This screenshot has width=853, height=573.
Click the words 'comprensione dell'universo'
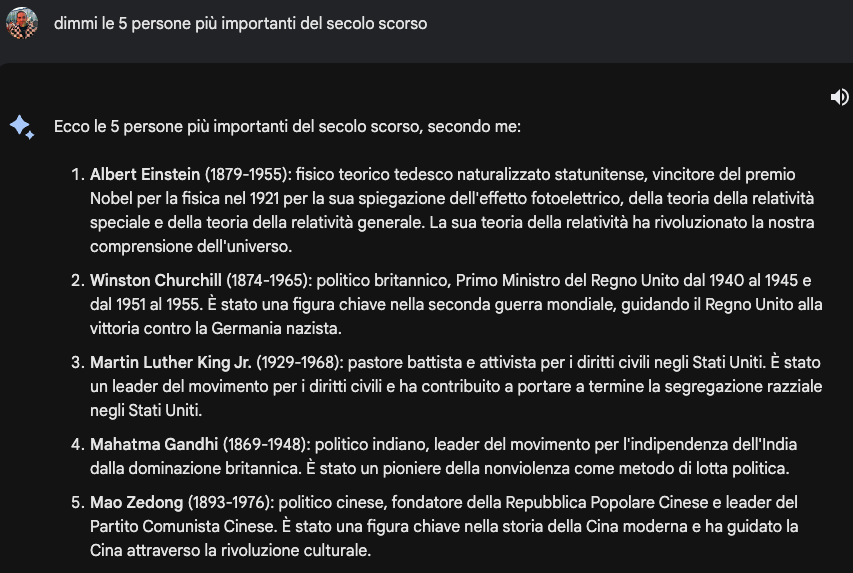191,247
